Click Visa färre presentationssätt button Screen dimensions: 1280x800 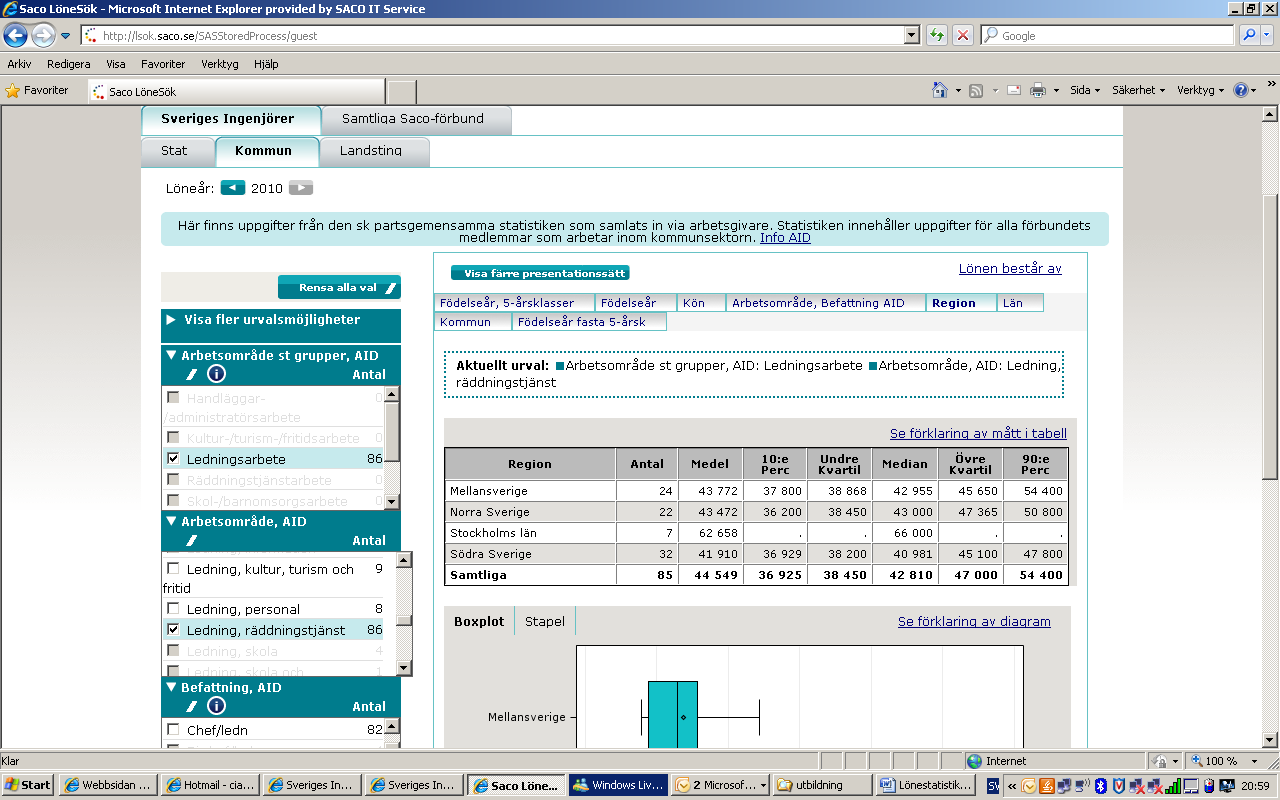[x=540, y=273]
